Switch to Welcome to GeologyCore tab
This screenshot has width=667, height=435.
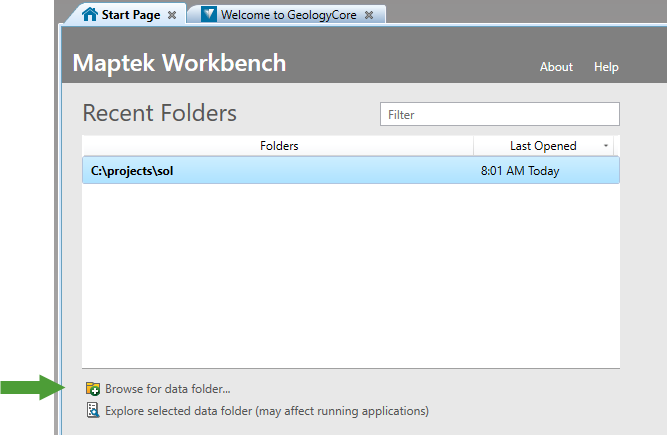tap(288, 15)
